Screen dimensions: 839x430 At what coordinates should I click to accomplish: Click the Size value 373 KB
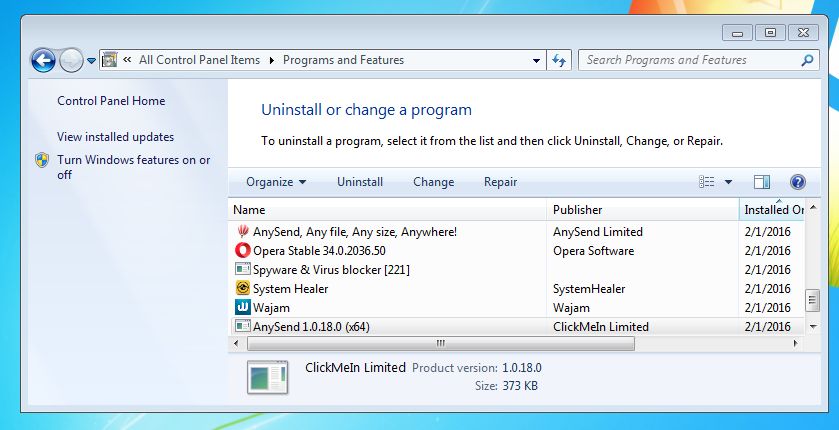click(520, 386)
